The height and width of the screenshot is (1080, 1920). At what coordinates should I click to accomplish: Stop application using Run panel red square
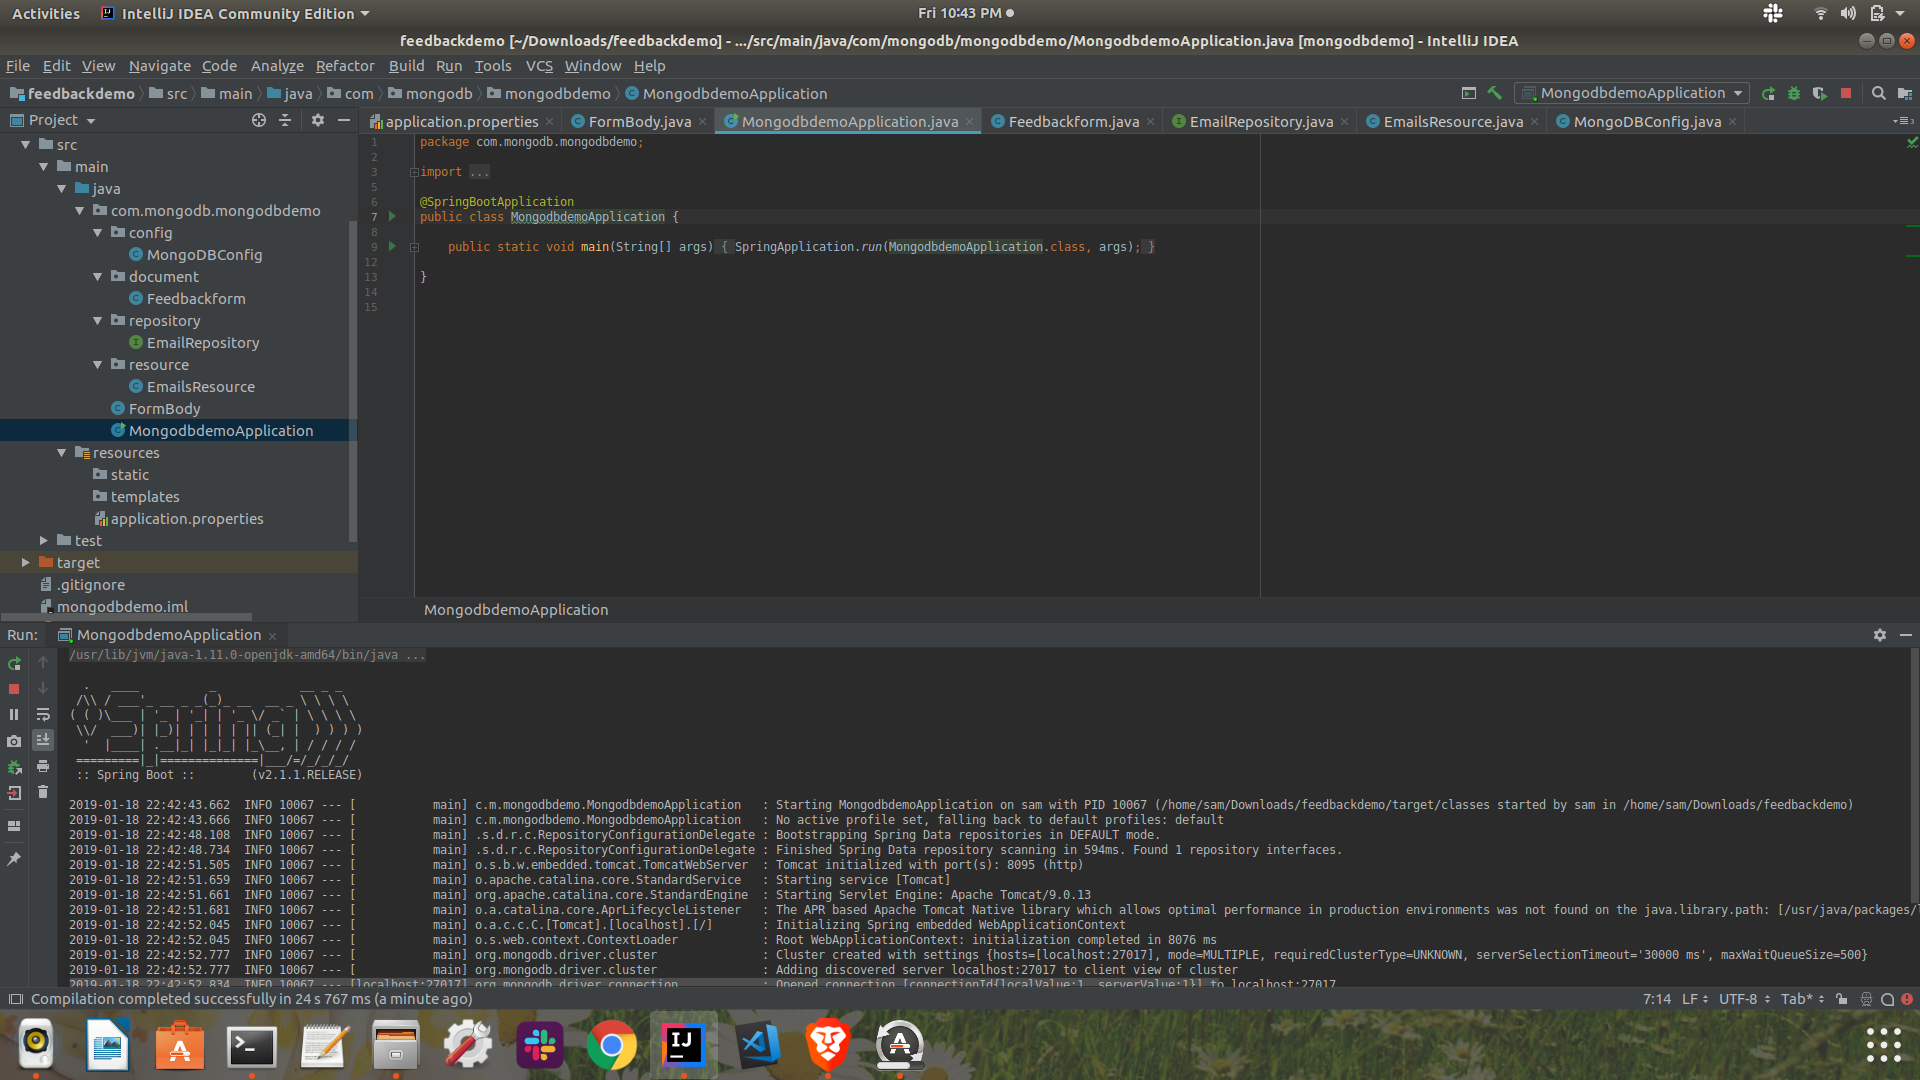pos(14,689)
